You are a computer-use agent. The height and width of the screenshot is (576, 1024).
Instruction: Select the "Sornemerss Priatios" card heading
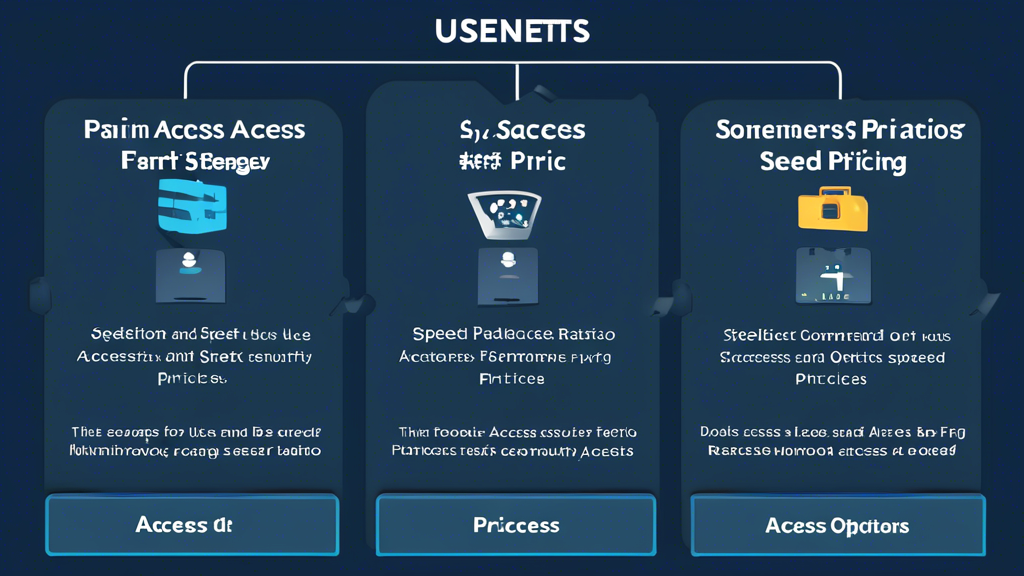point(839,129)
